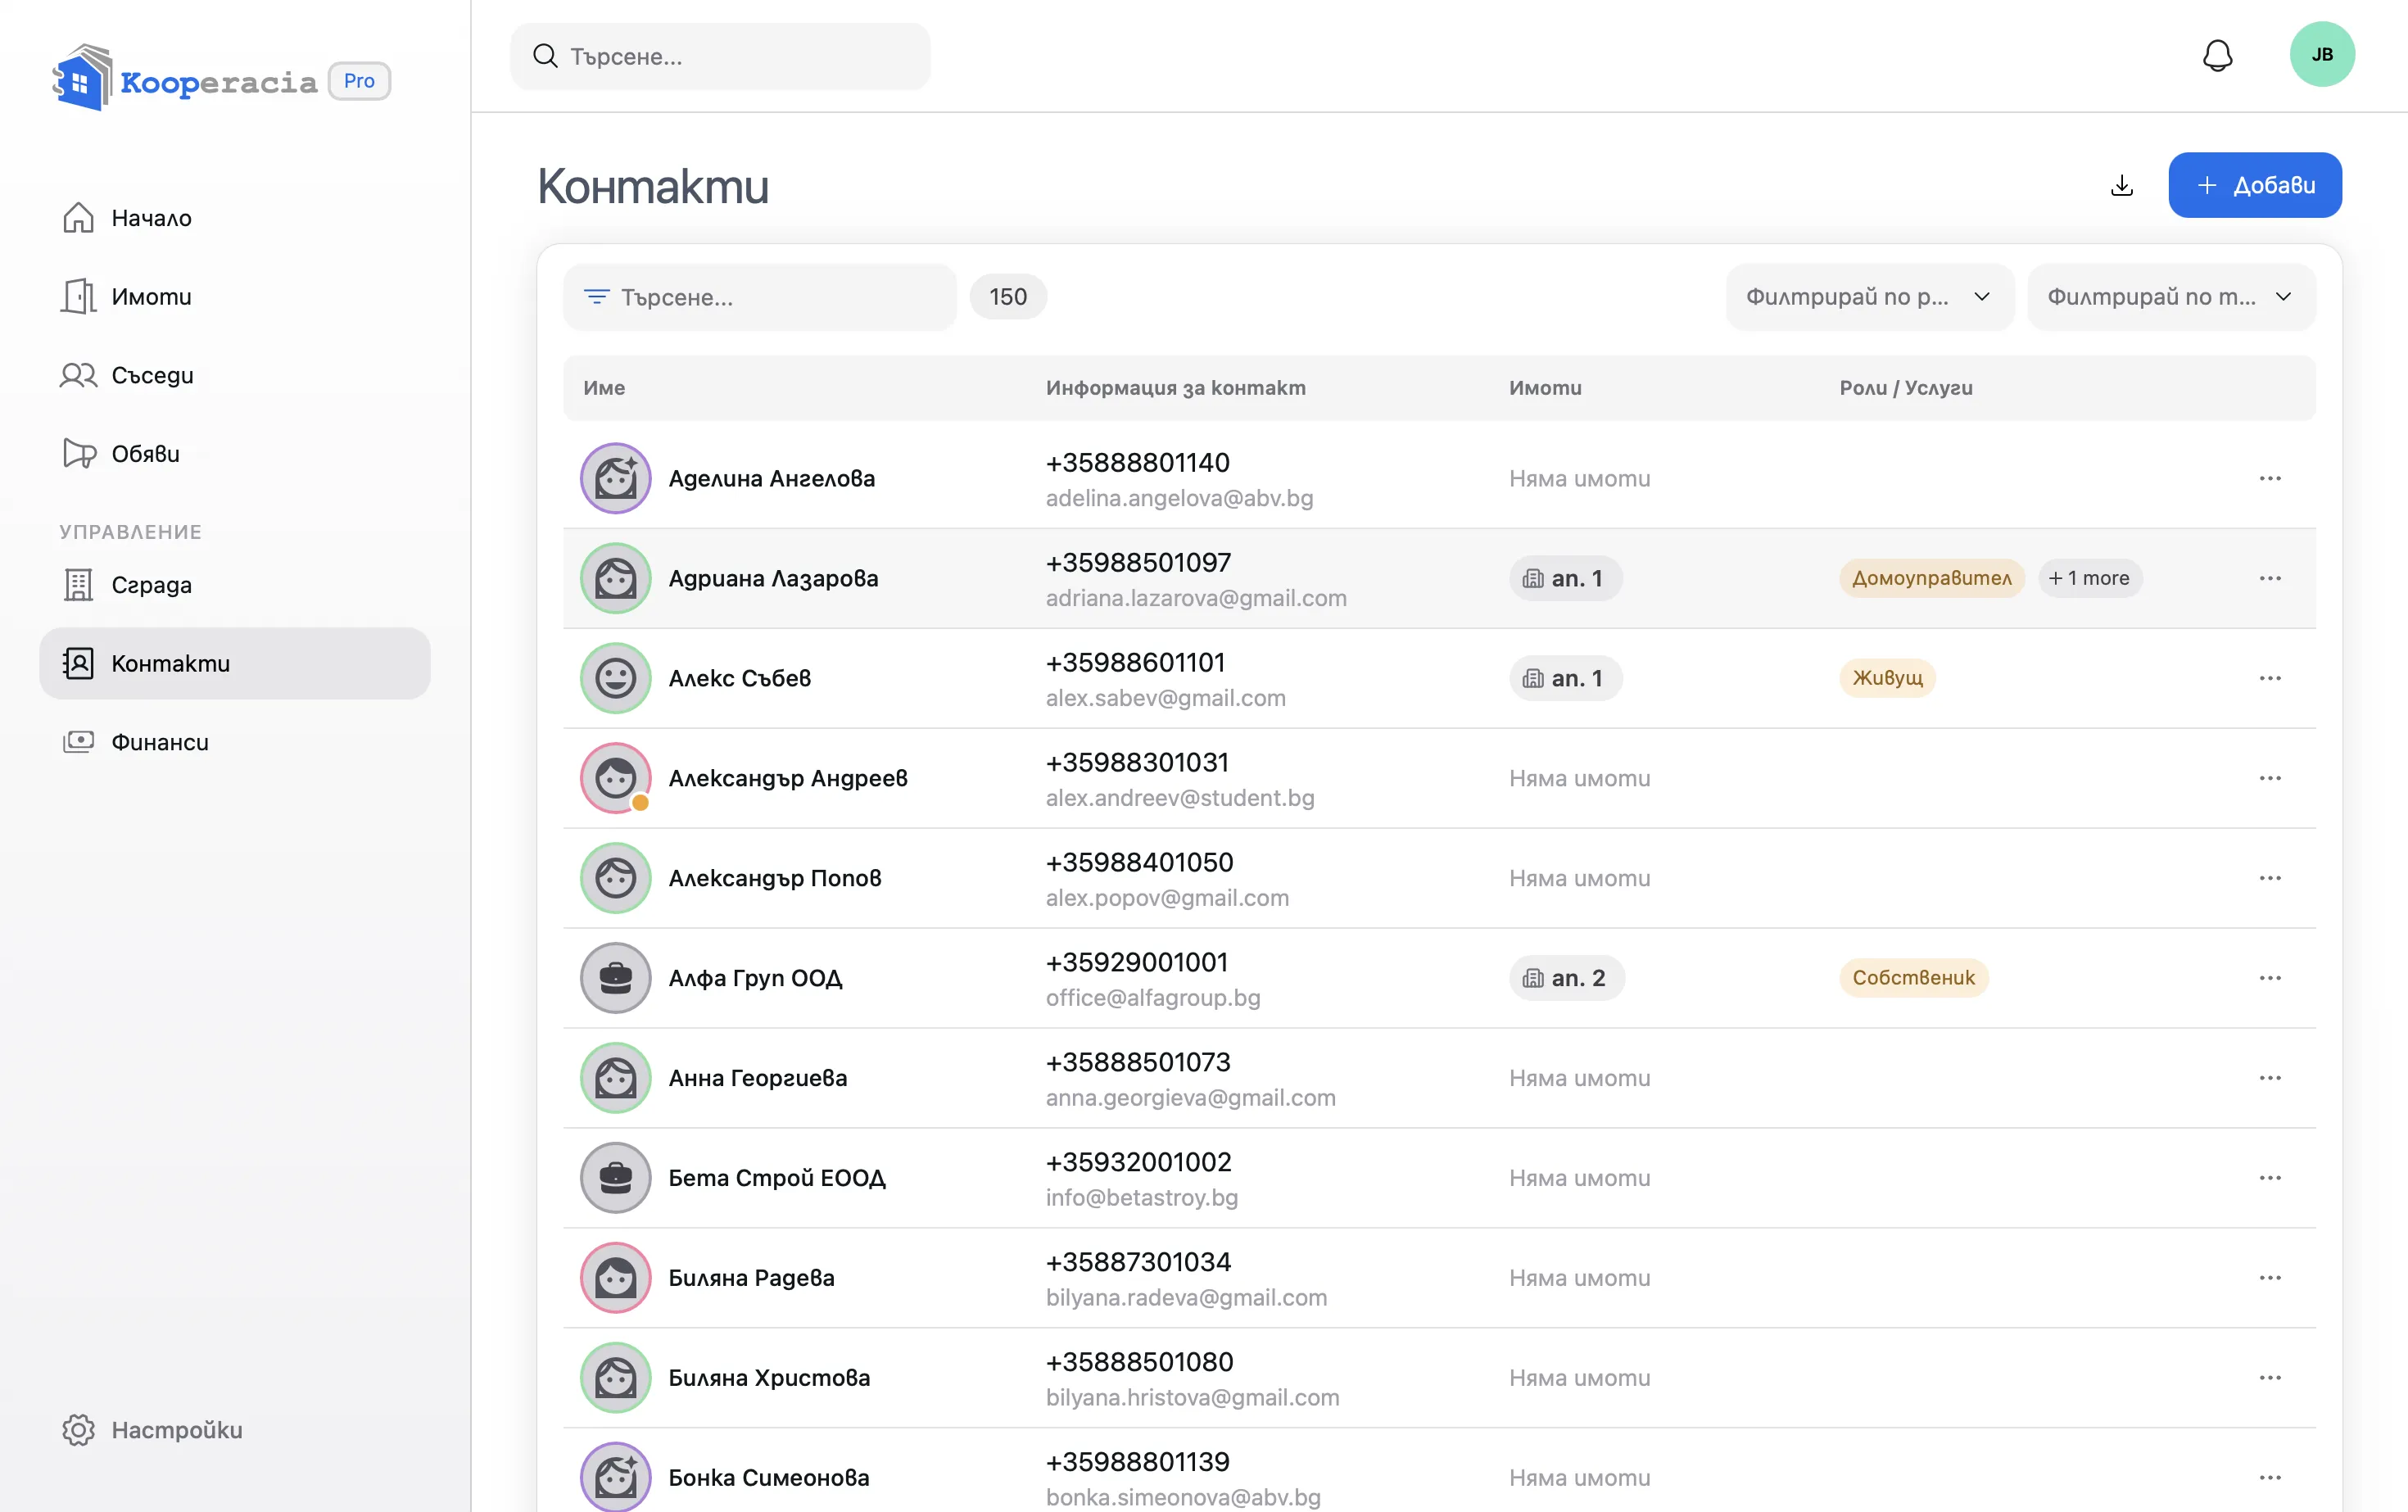This screenshot has height=1512, width=2408.
Task: Open the ап. 2 property chip
Action: (x=1566, y=978)
